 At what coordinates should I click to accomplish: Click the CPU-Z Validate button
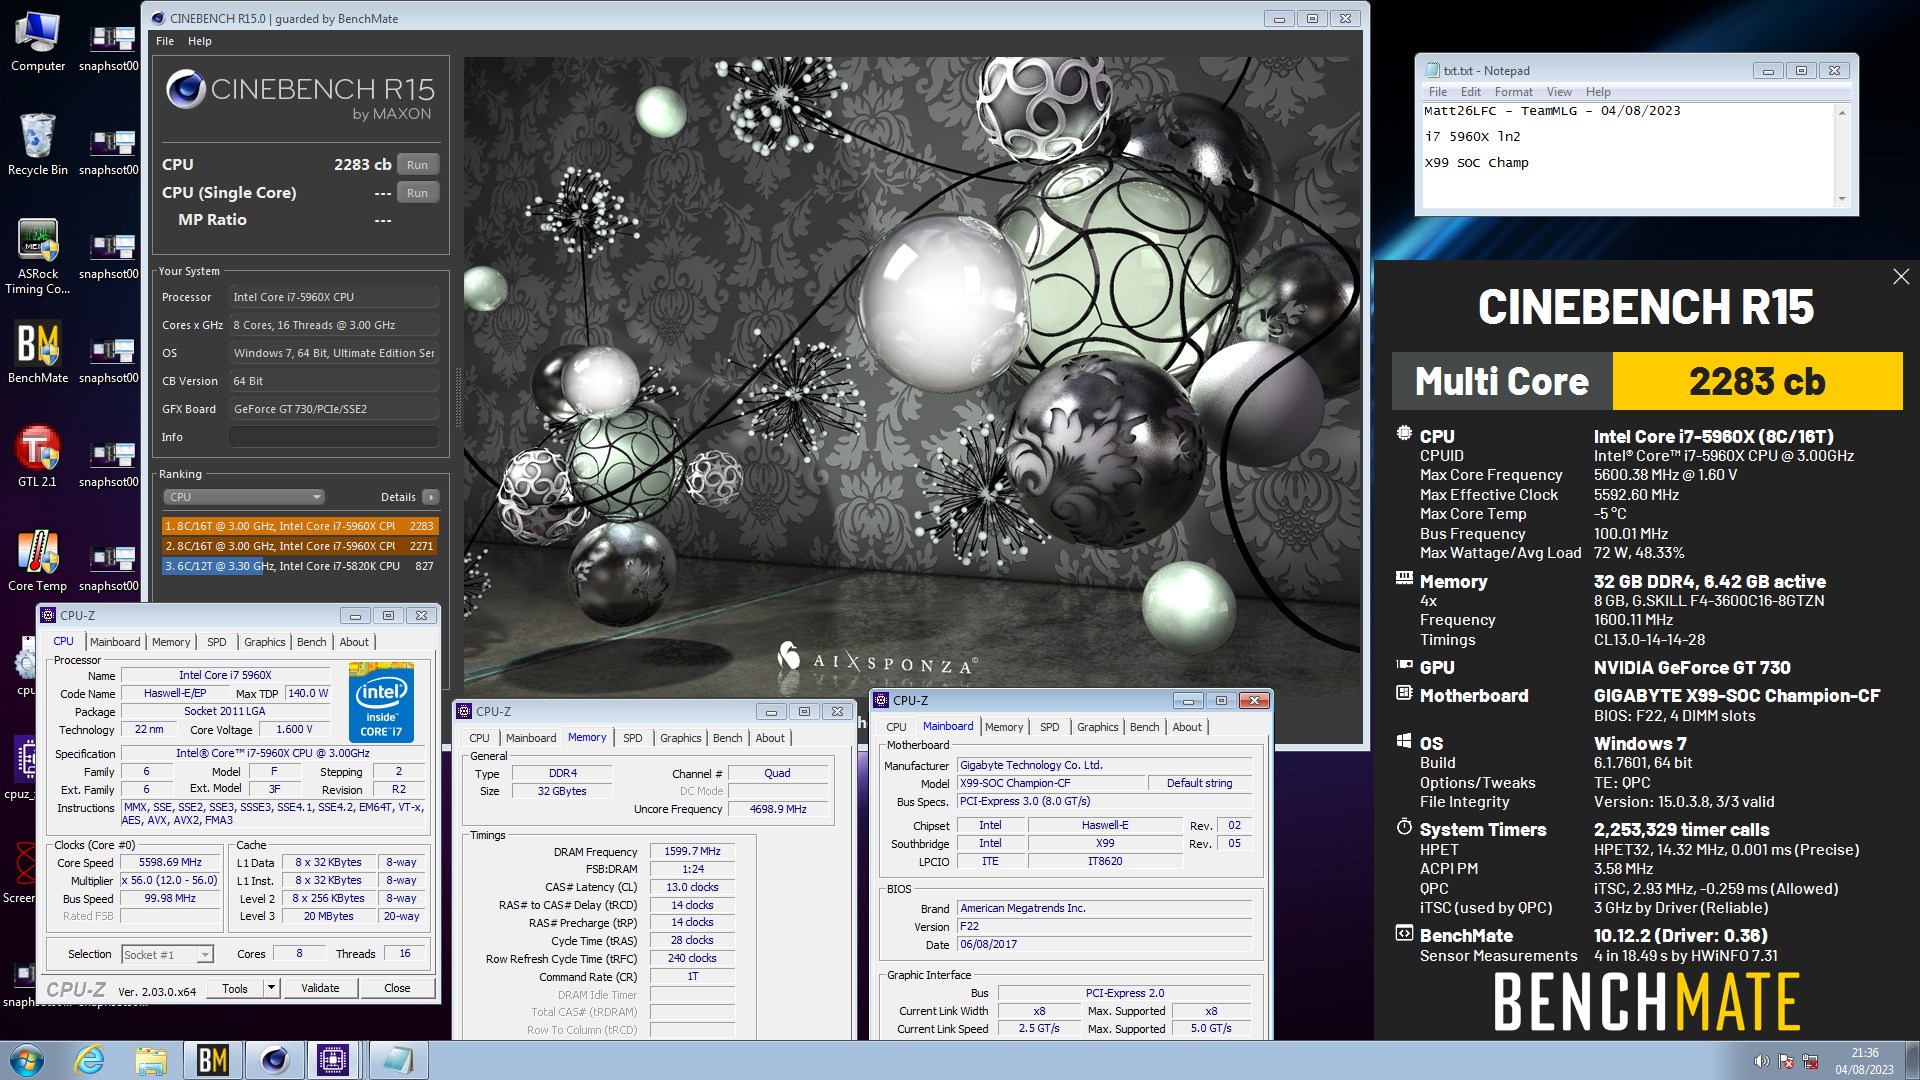pyautogui.click(x=320, y=988)
